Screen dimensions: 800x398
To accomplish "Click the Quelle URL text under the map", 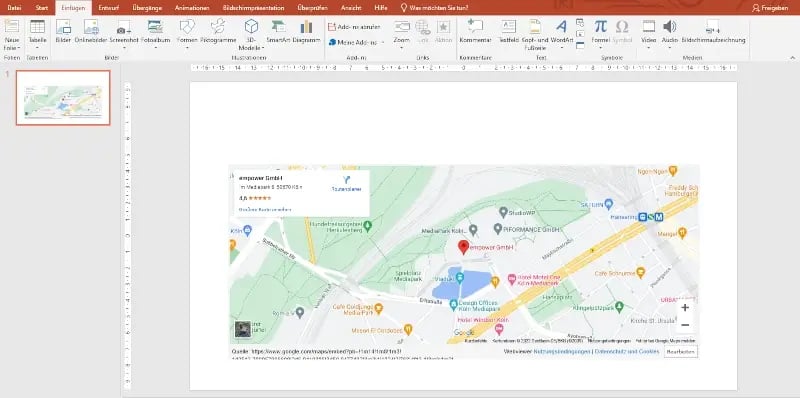I will (317, 352).
